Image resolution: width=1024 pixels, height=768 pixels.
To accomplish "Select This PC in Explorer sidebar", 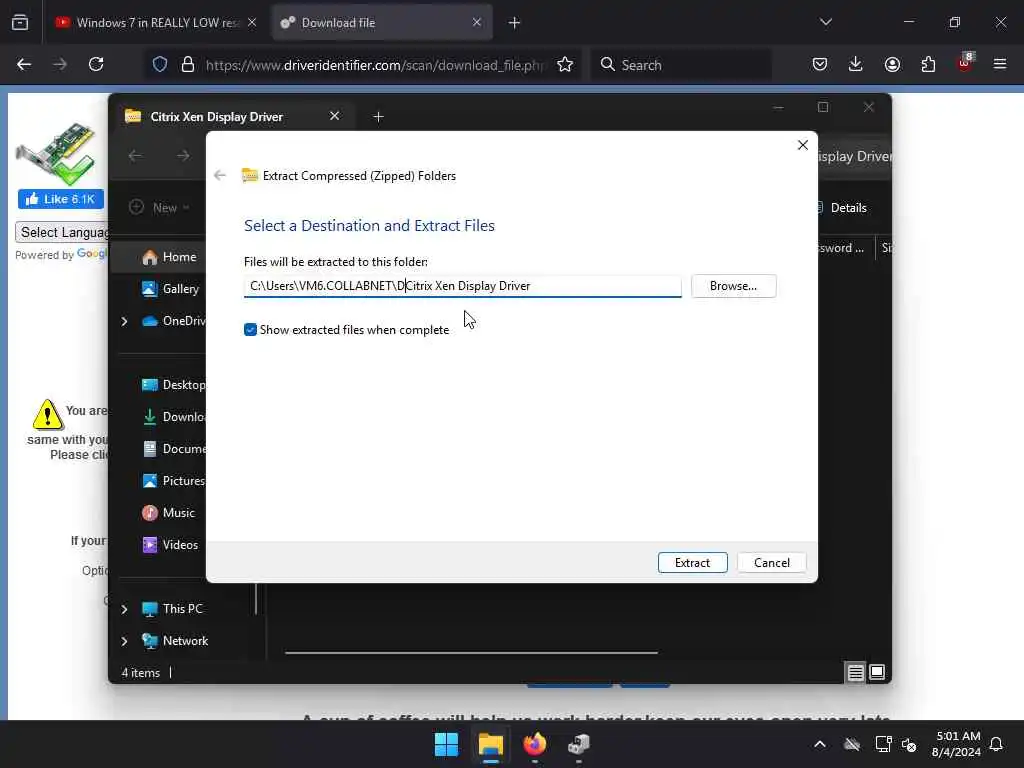I will [172, 609].
